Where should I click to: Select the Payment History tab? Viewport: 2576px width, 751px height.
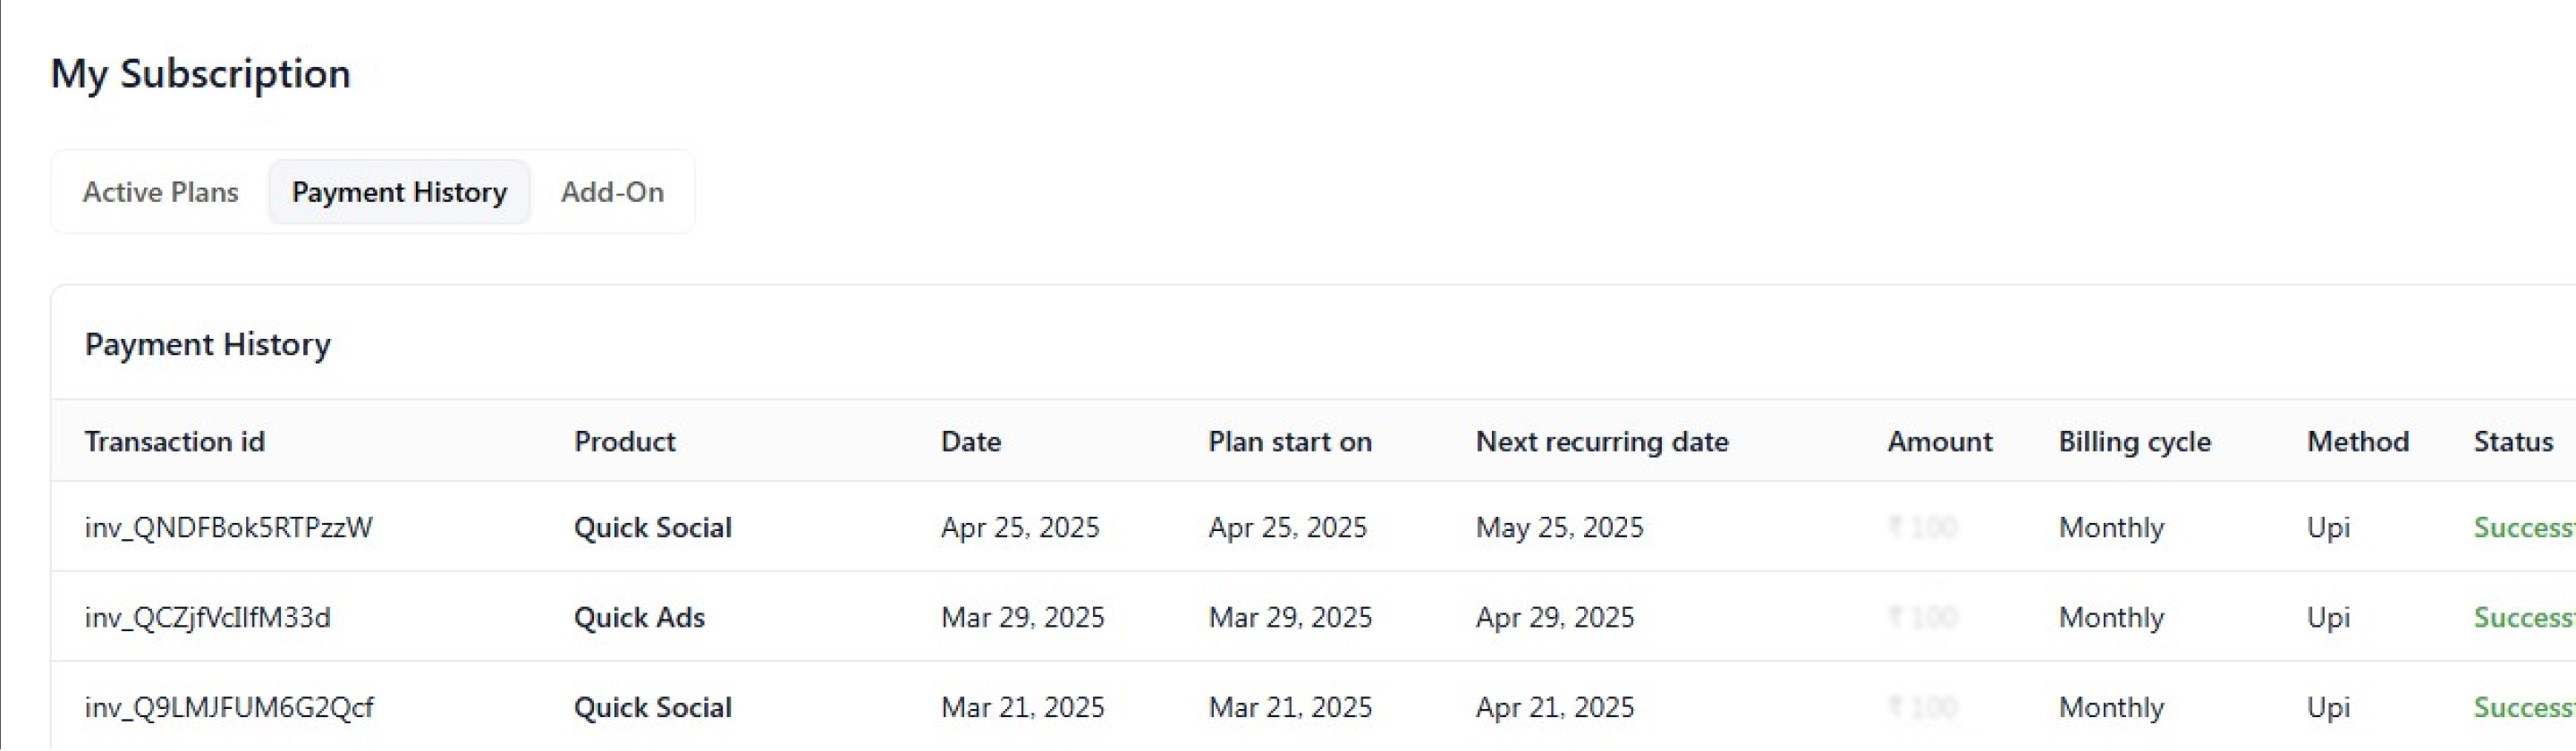[x=399, y=192]
